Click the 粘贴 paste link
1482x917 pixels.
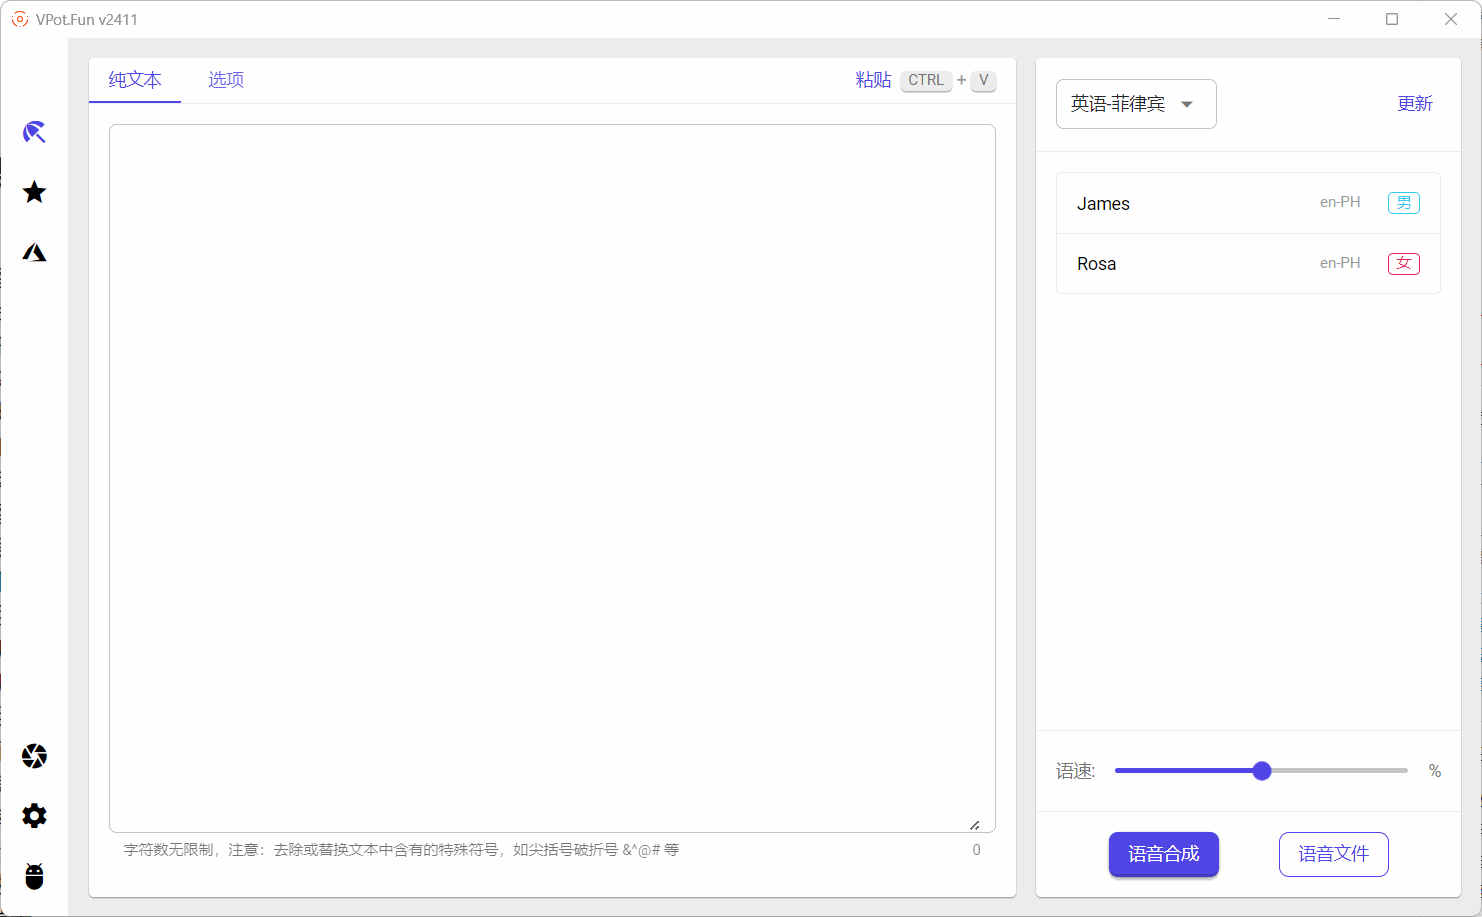(x=872, y=80)
